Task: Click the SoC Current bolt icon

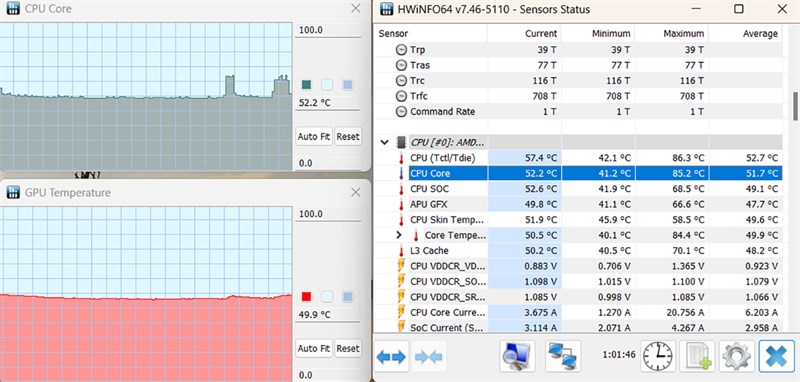Action: pyautogui.click(x=401, y=327)
